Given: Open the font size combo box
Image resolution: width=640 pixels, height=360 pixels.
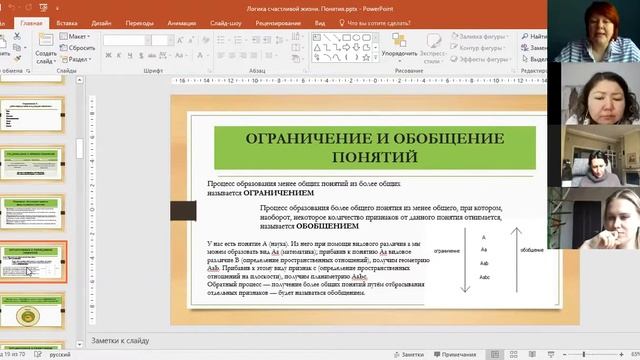Looking at the screenshot, I should click(162, 40).
